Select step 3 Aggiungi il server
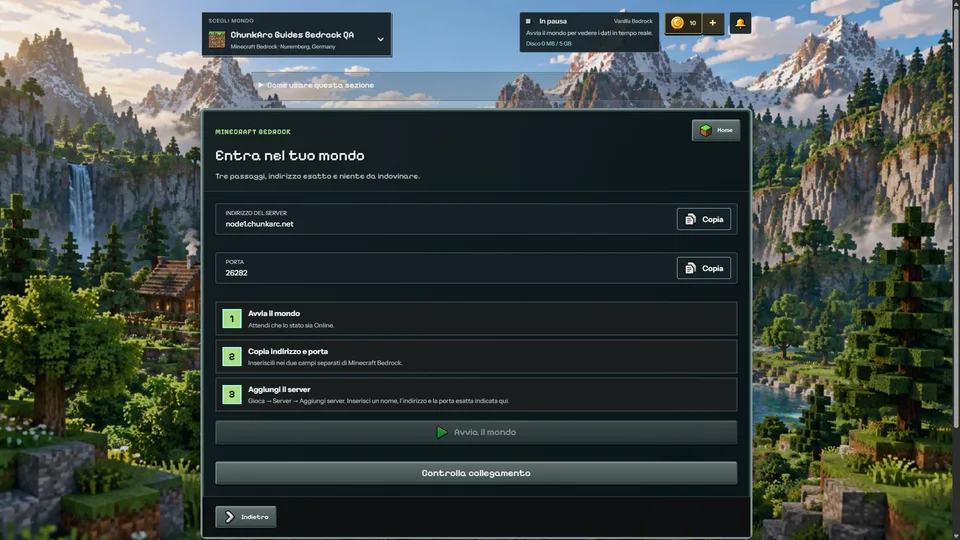The width and height of the screenshot is (960, 540). pyautogui.click(x=476, y=394)
